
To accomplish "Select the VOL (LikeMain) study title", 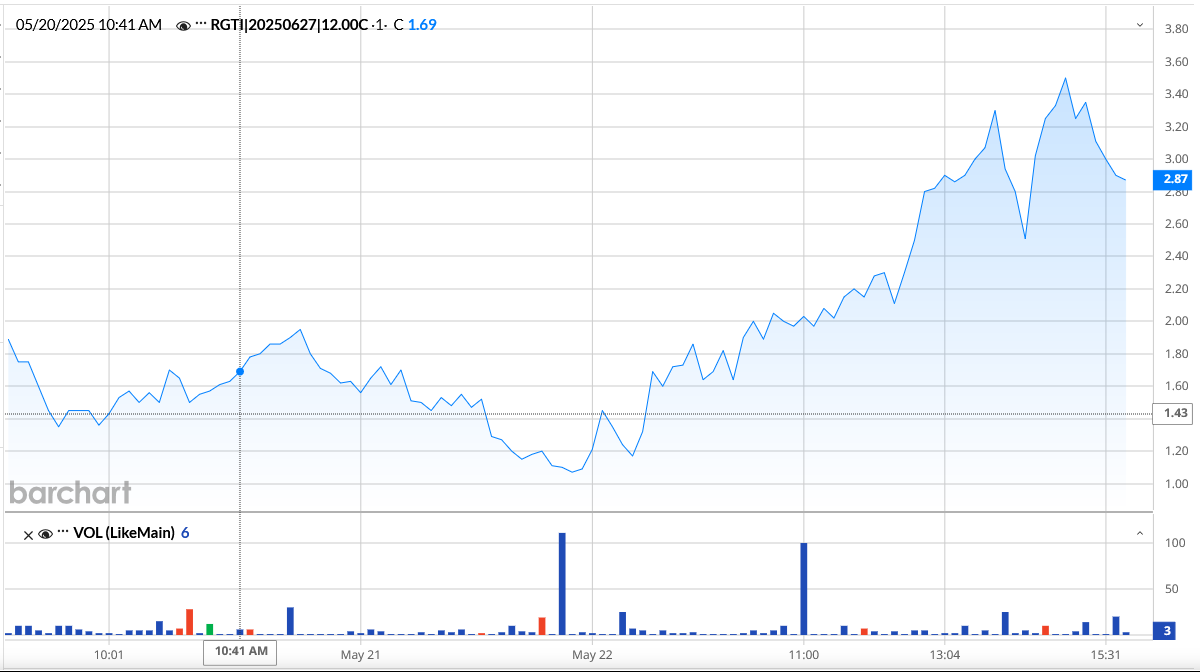I will [125, 533].
